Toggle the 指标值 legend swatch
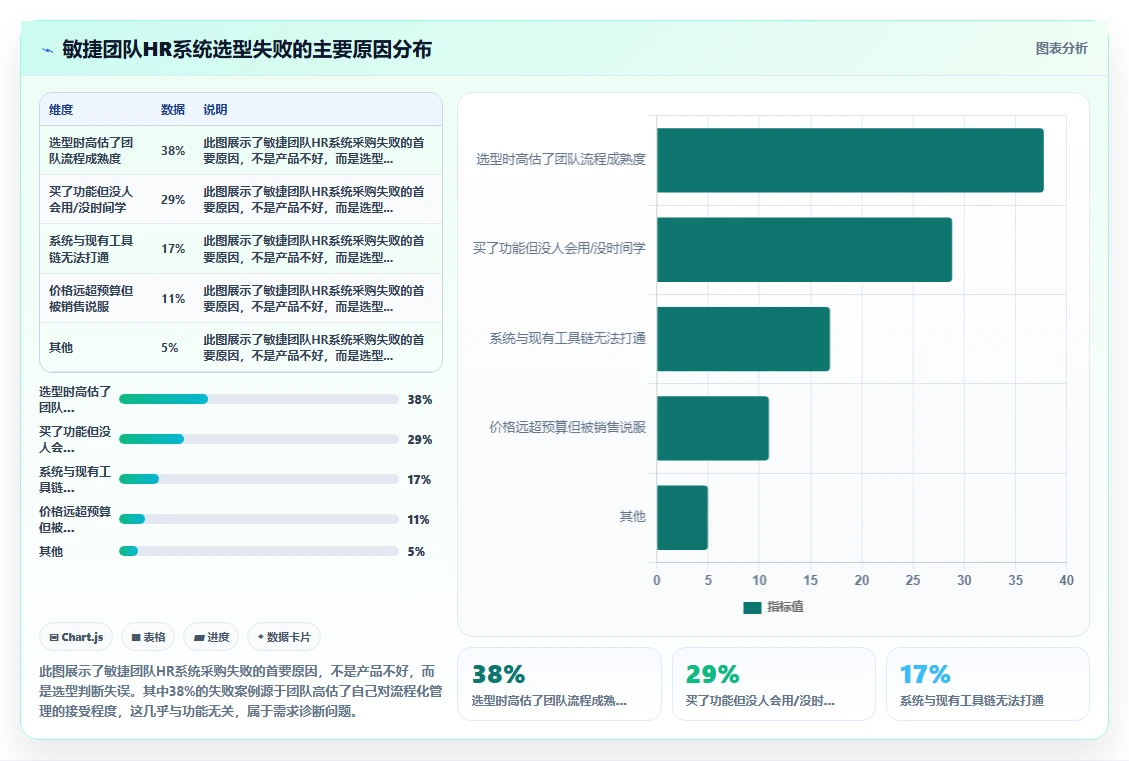 pyautogui.click(x=752, y=608)
